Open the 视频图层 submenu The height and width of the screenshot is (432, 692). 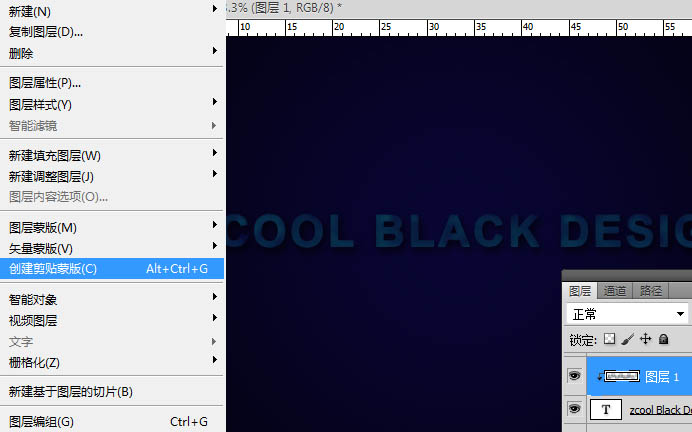[112, 320]
